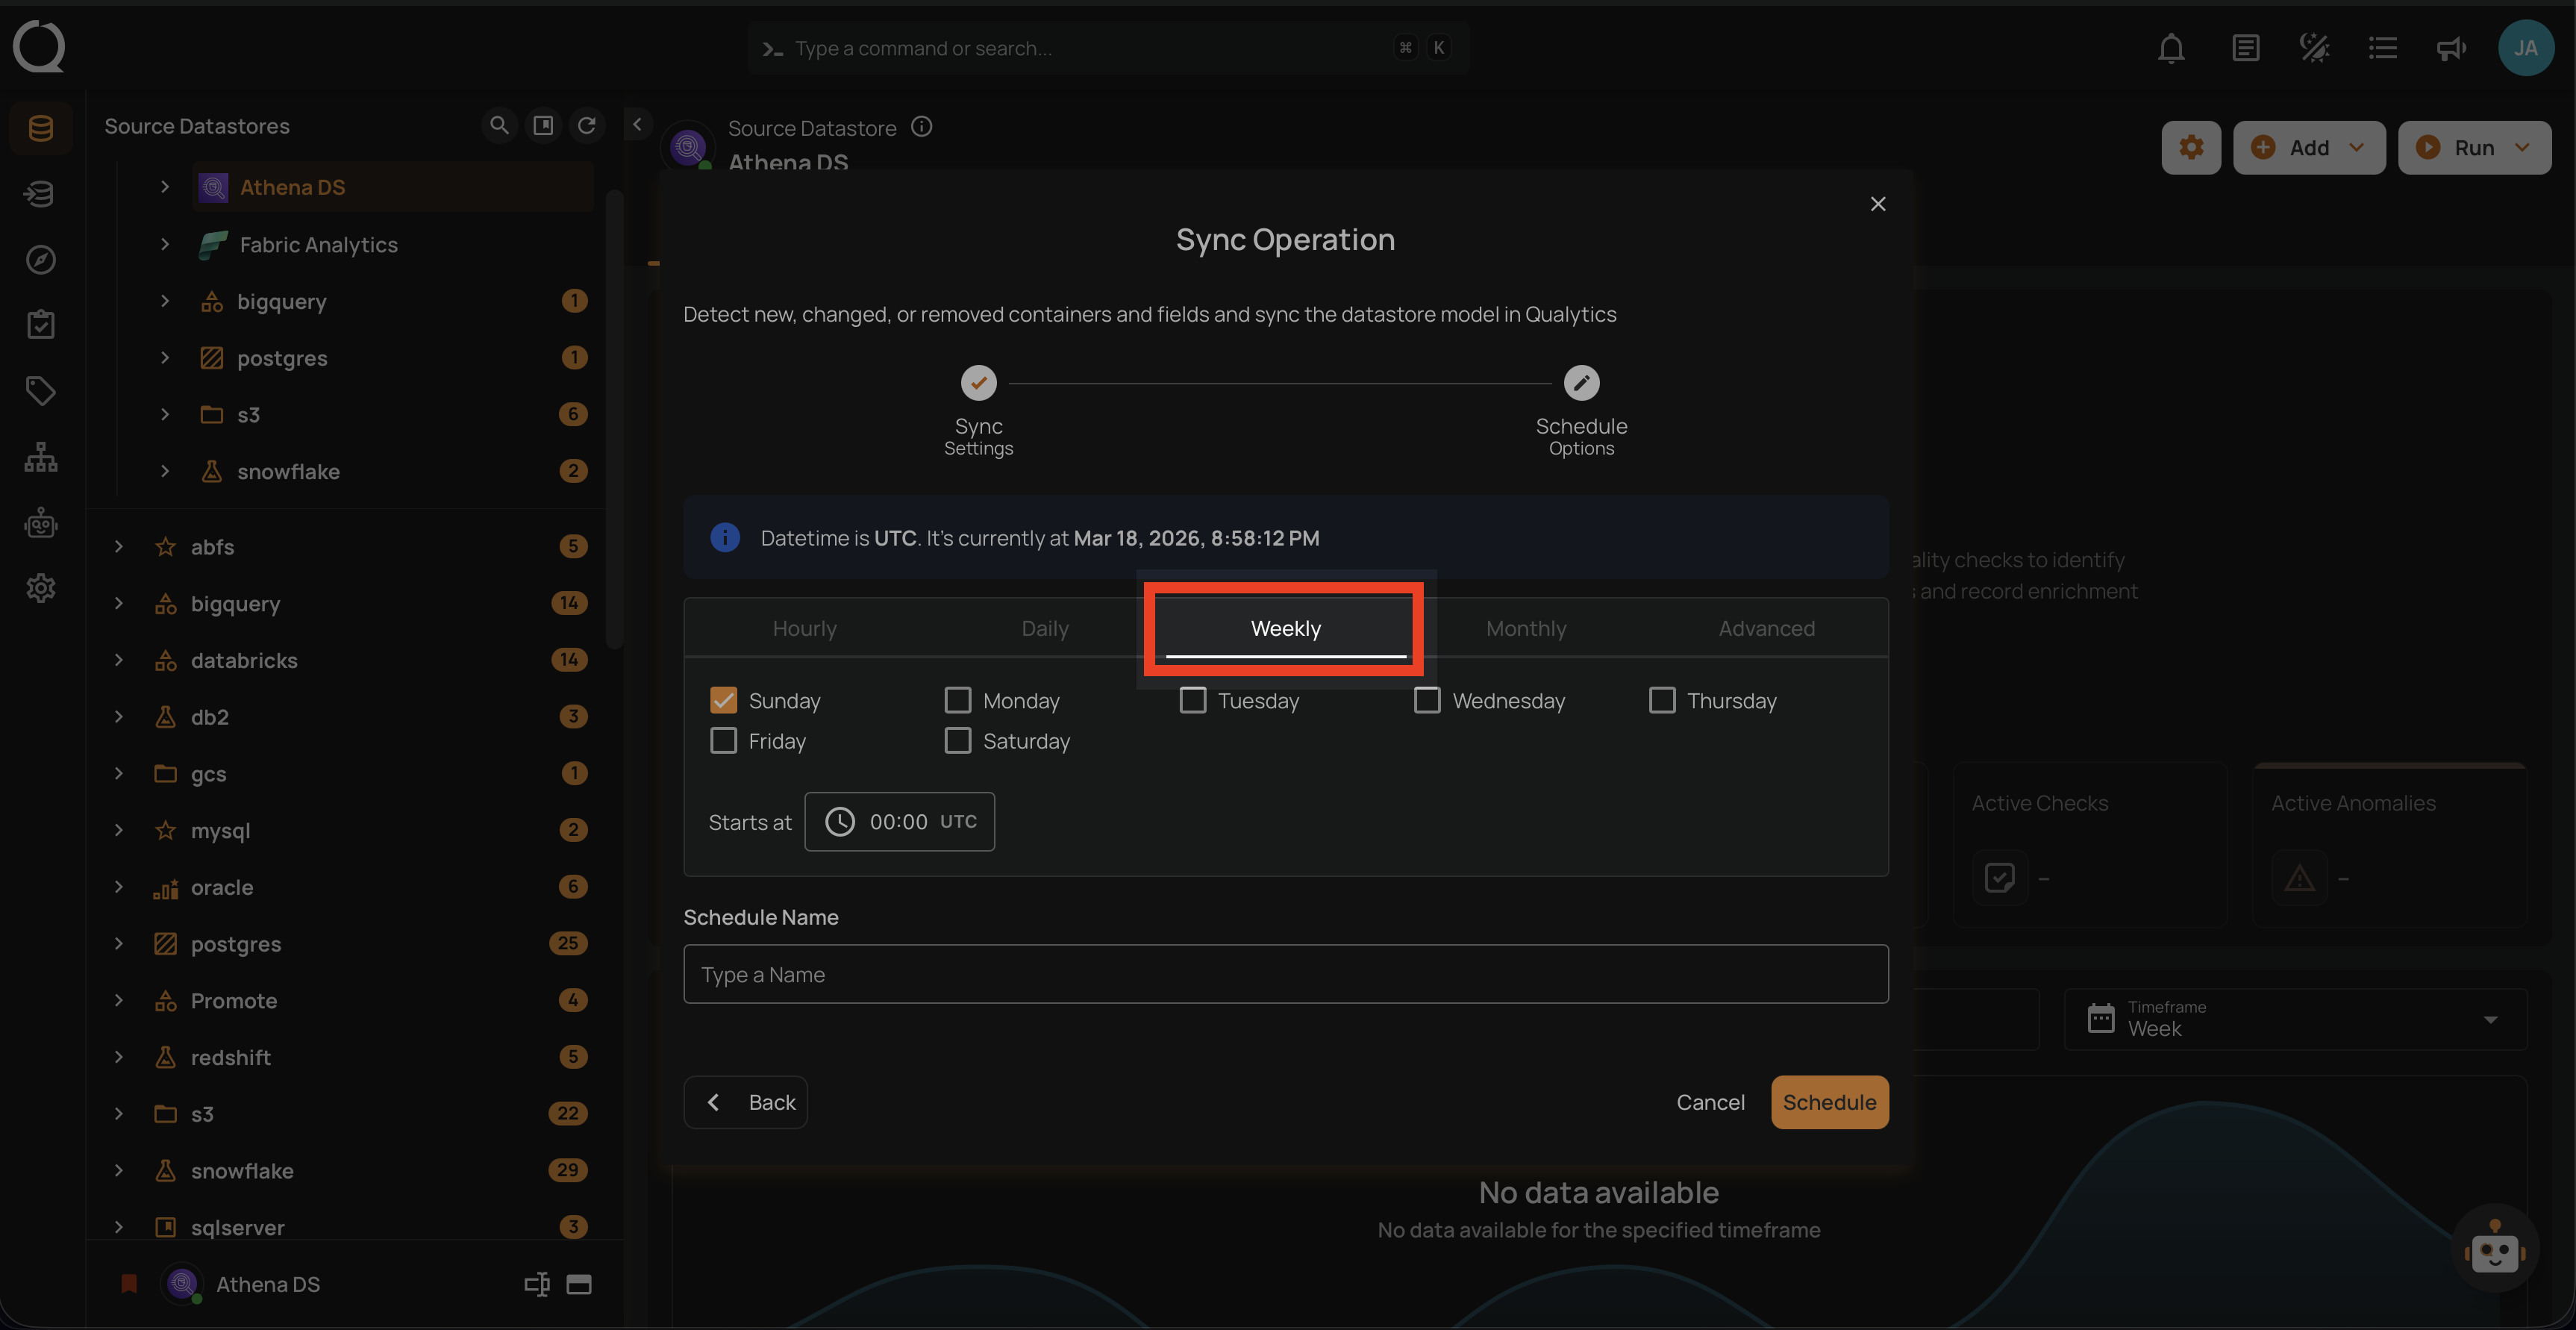Open the tags icon in sidebar
This screenshot has height=1330, width=2576.
[x=40, y=390]
